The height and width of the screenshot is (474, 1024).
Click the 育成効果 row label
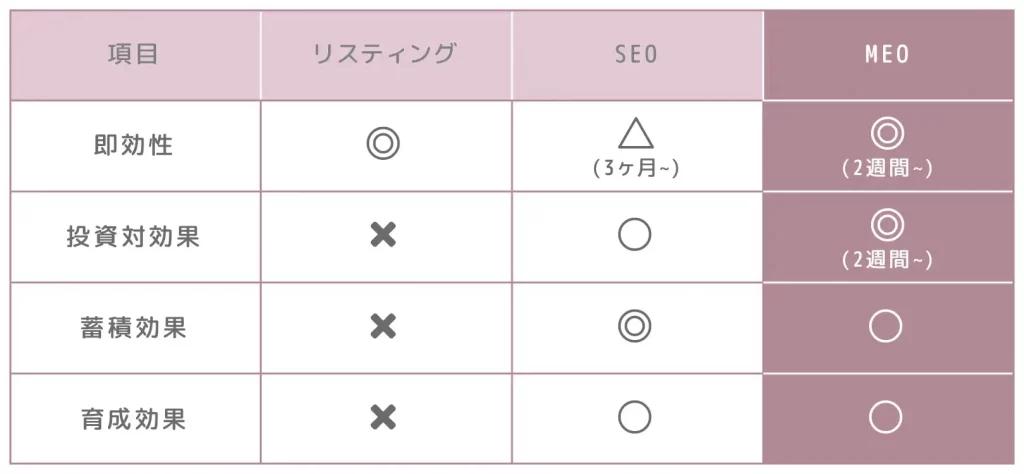(x=134, y=418)
